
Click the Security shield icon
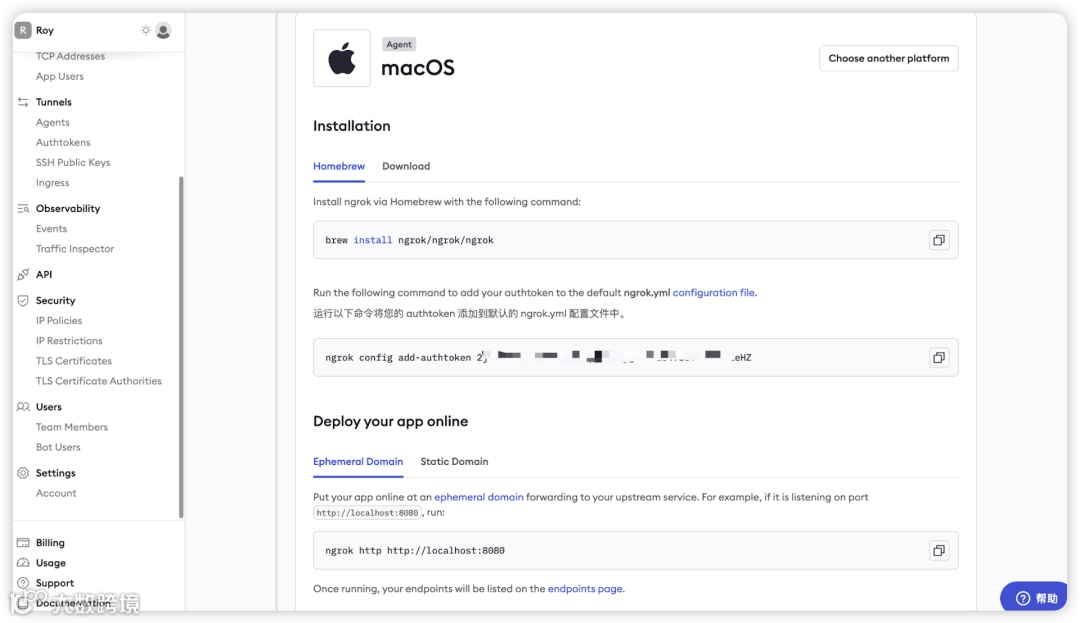(23, 300)
